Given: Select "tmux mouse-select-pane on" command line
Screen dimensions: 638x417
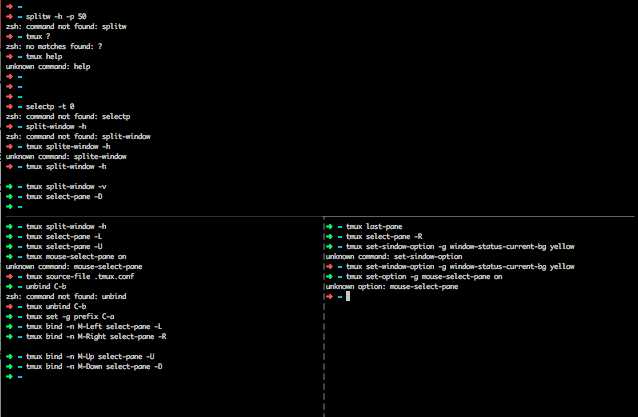Looking at the screenshot, I should coord(76,256).
